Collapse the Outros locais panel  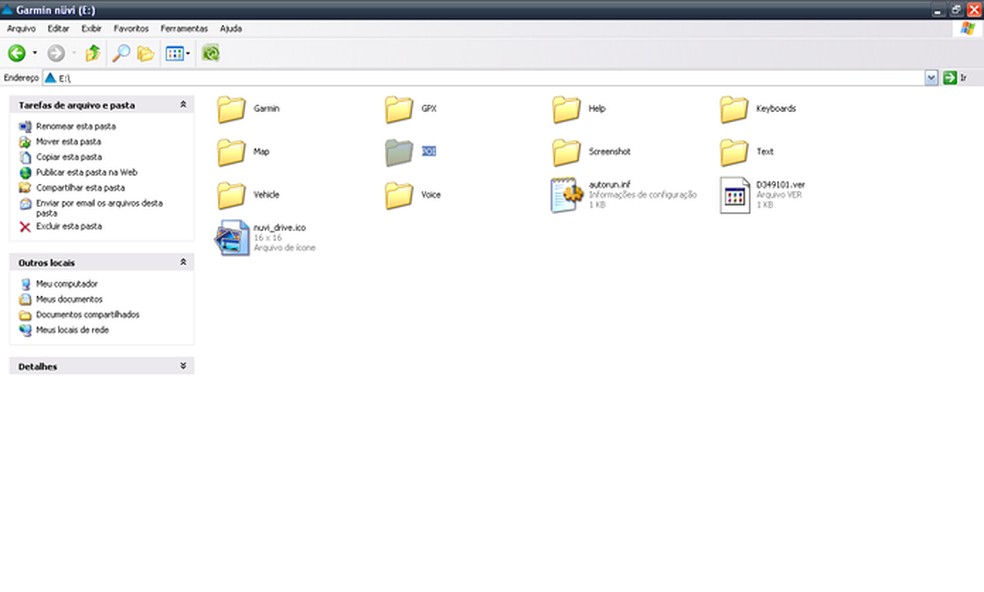pos(183,262)
